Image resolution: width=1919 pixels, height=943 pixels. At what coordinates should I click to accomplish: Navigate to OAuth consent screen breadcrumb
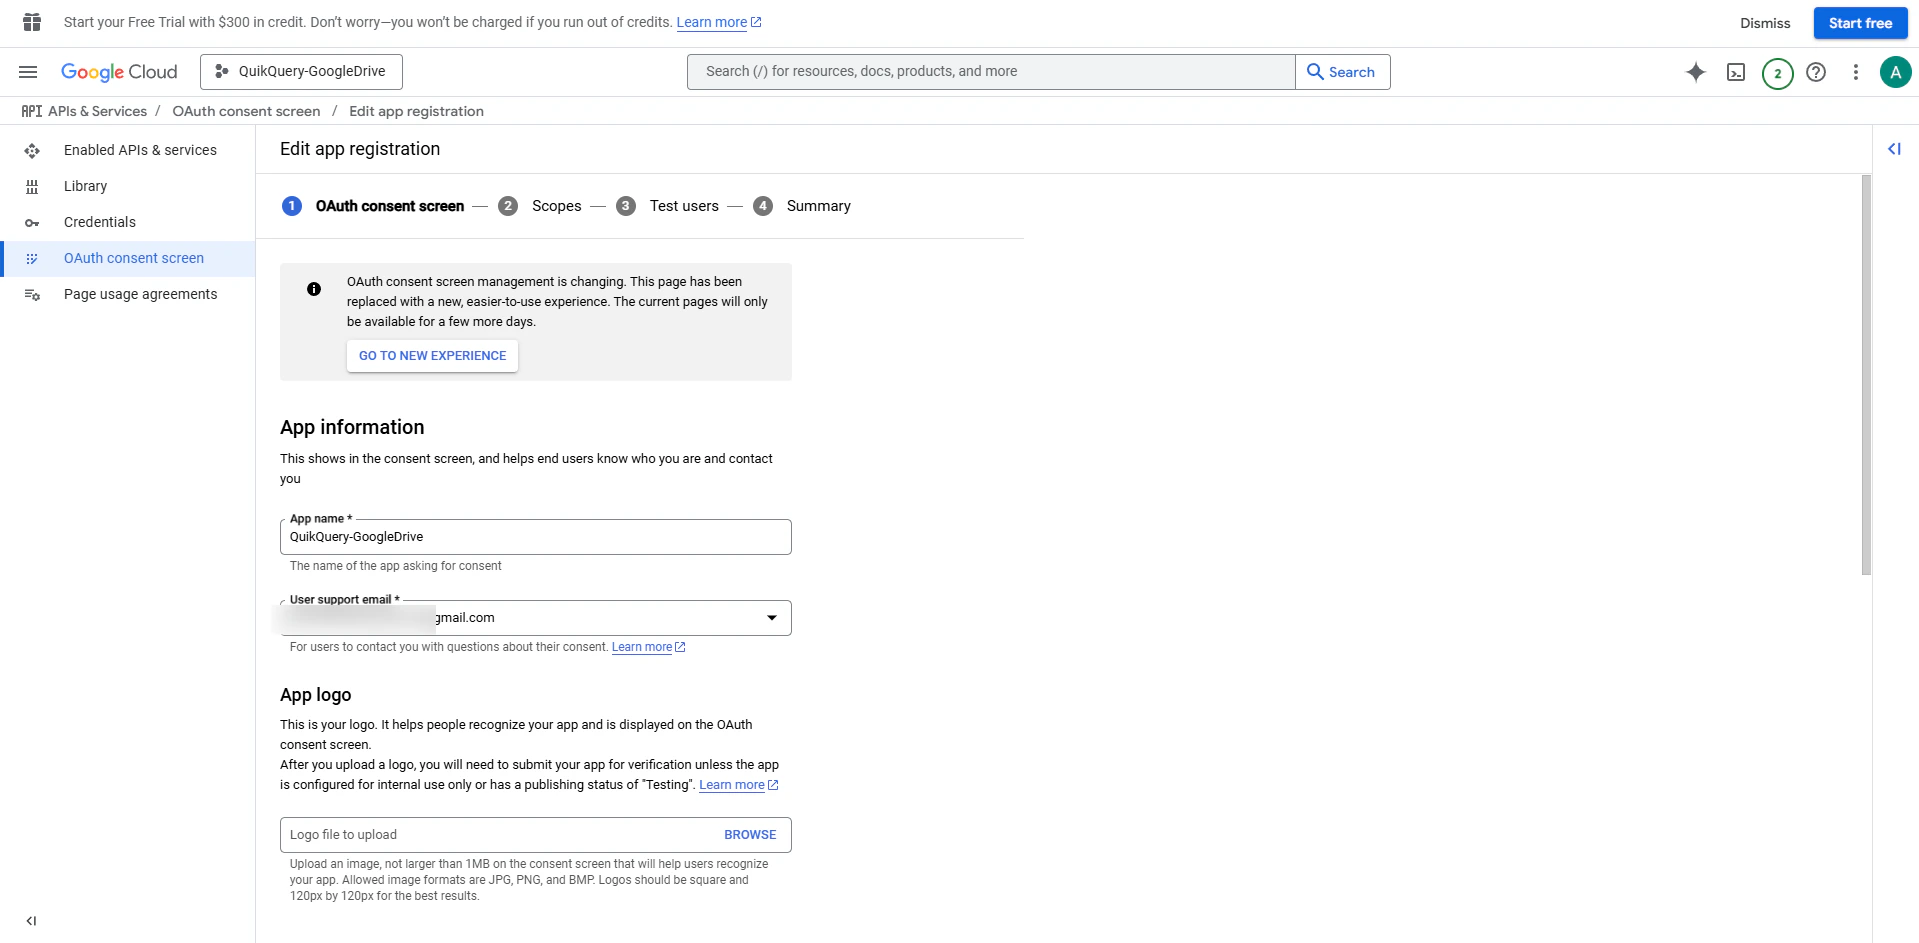[246, 111]
